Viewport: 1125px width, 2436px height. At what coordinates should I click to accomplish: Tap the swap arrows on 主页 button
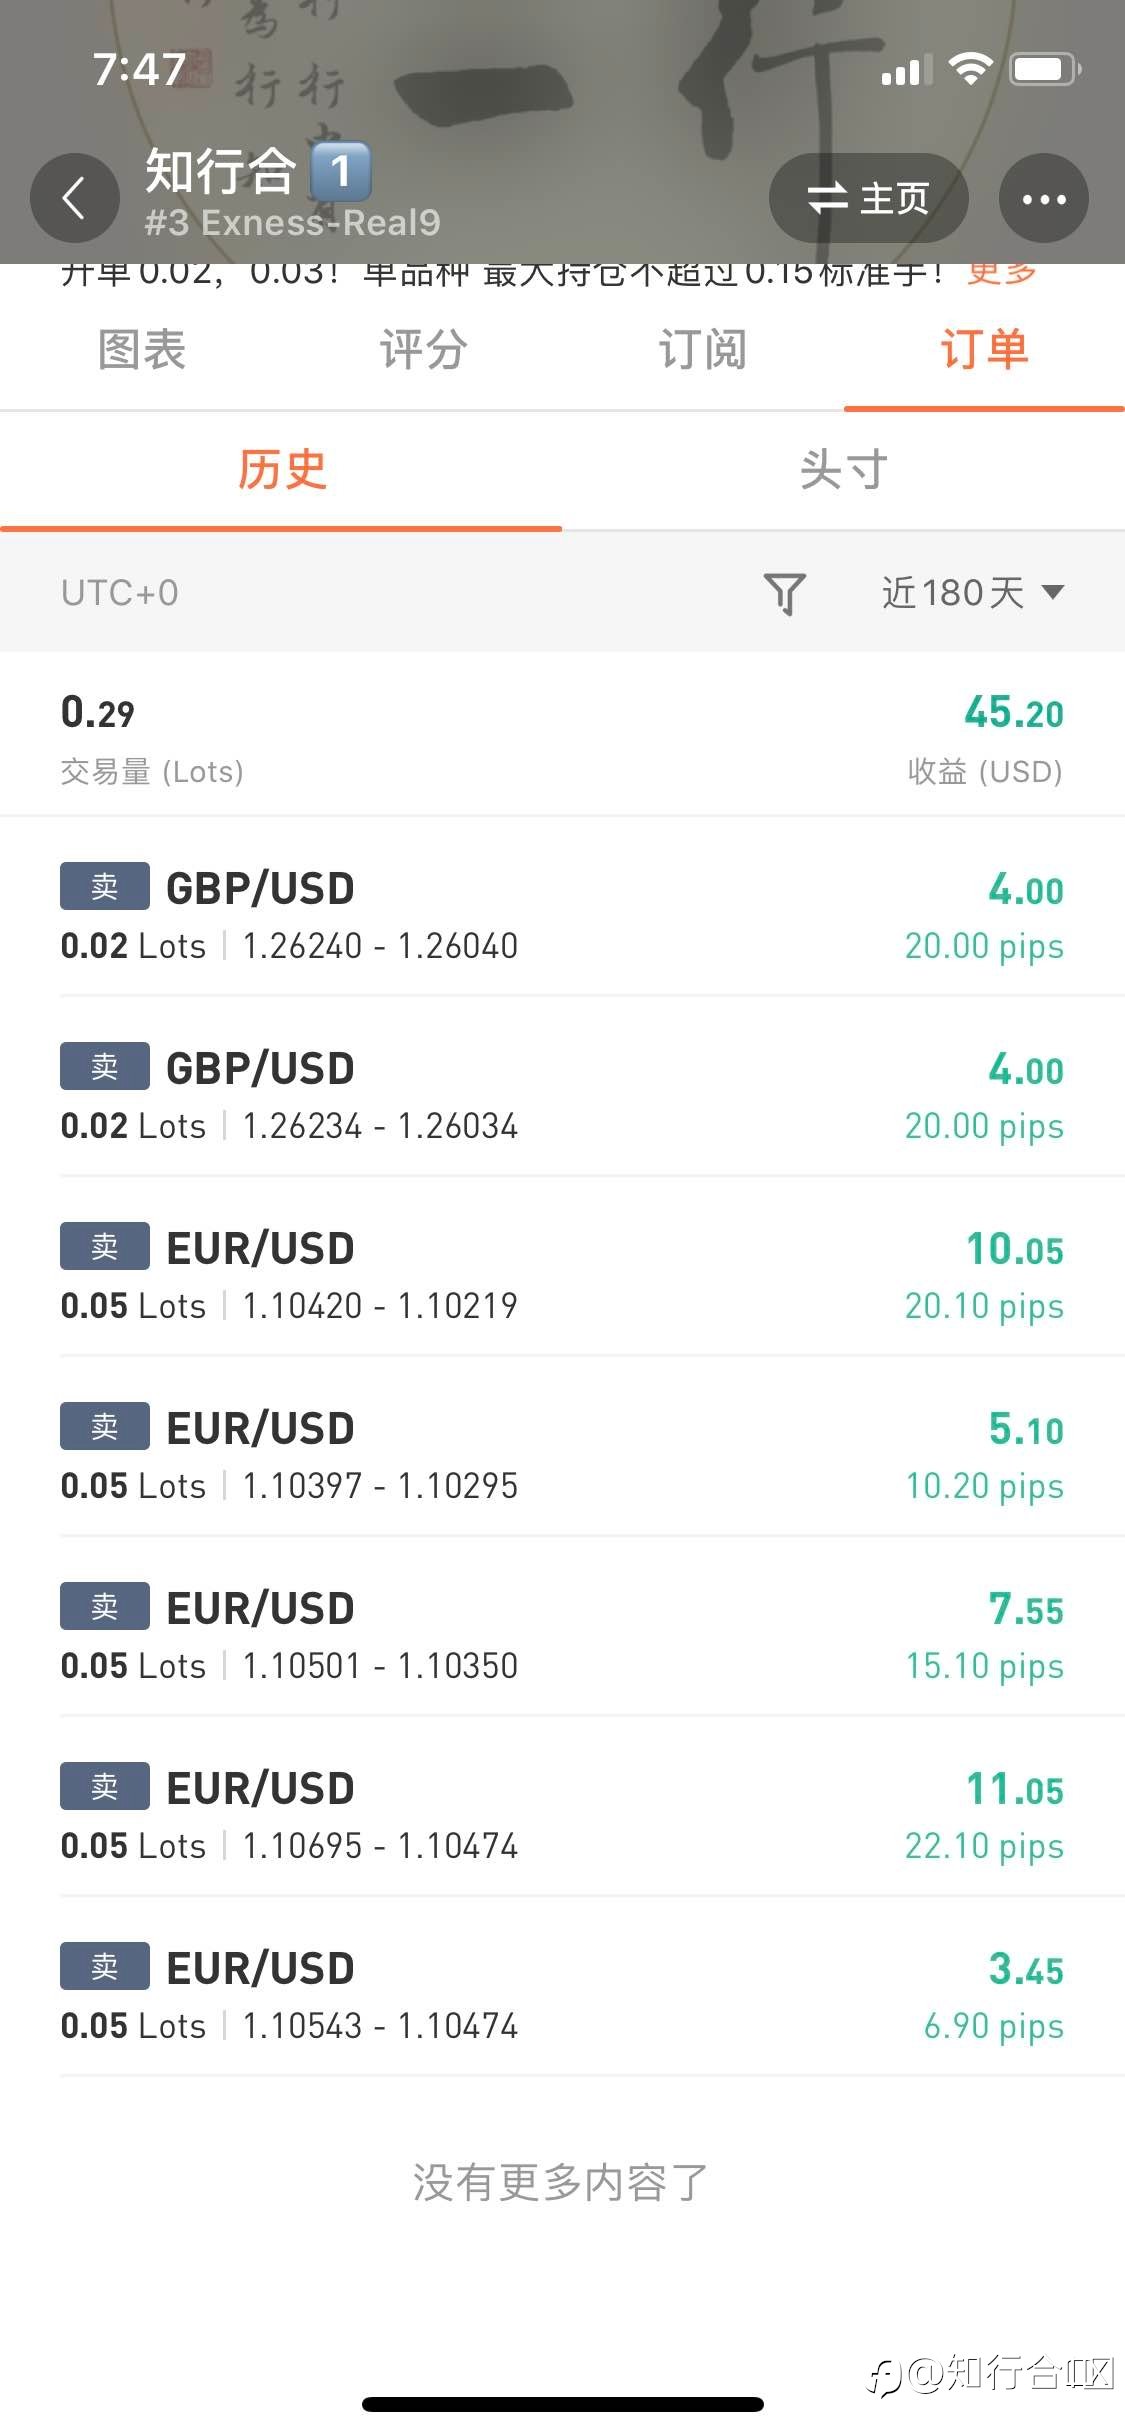tap(828, 198)
